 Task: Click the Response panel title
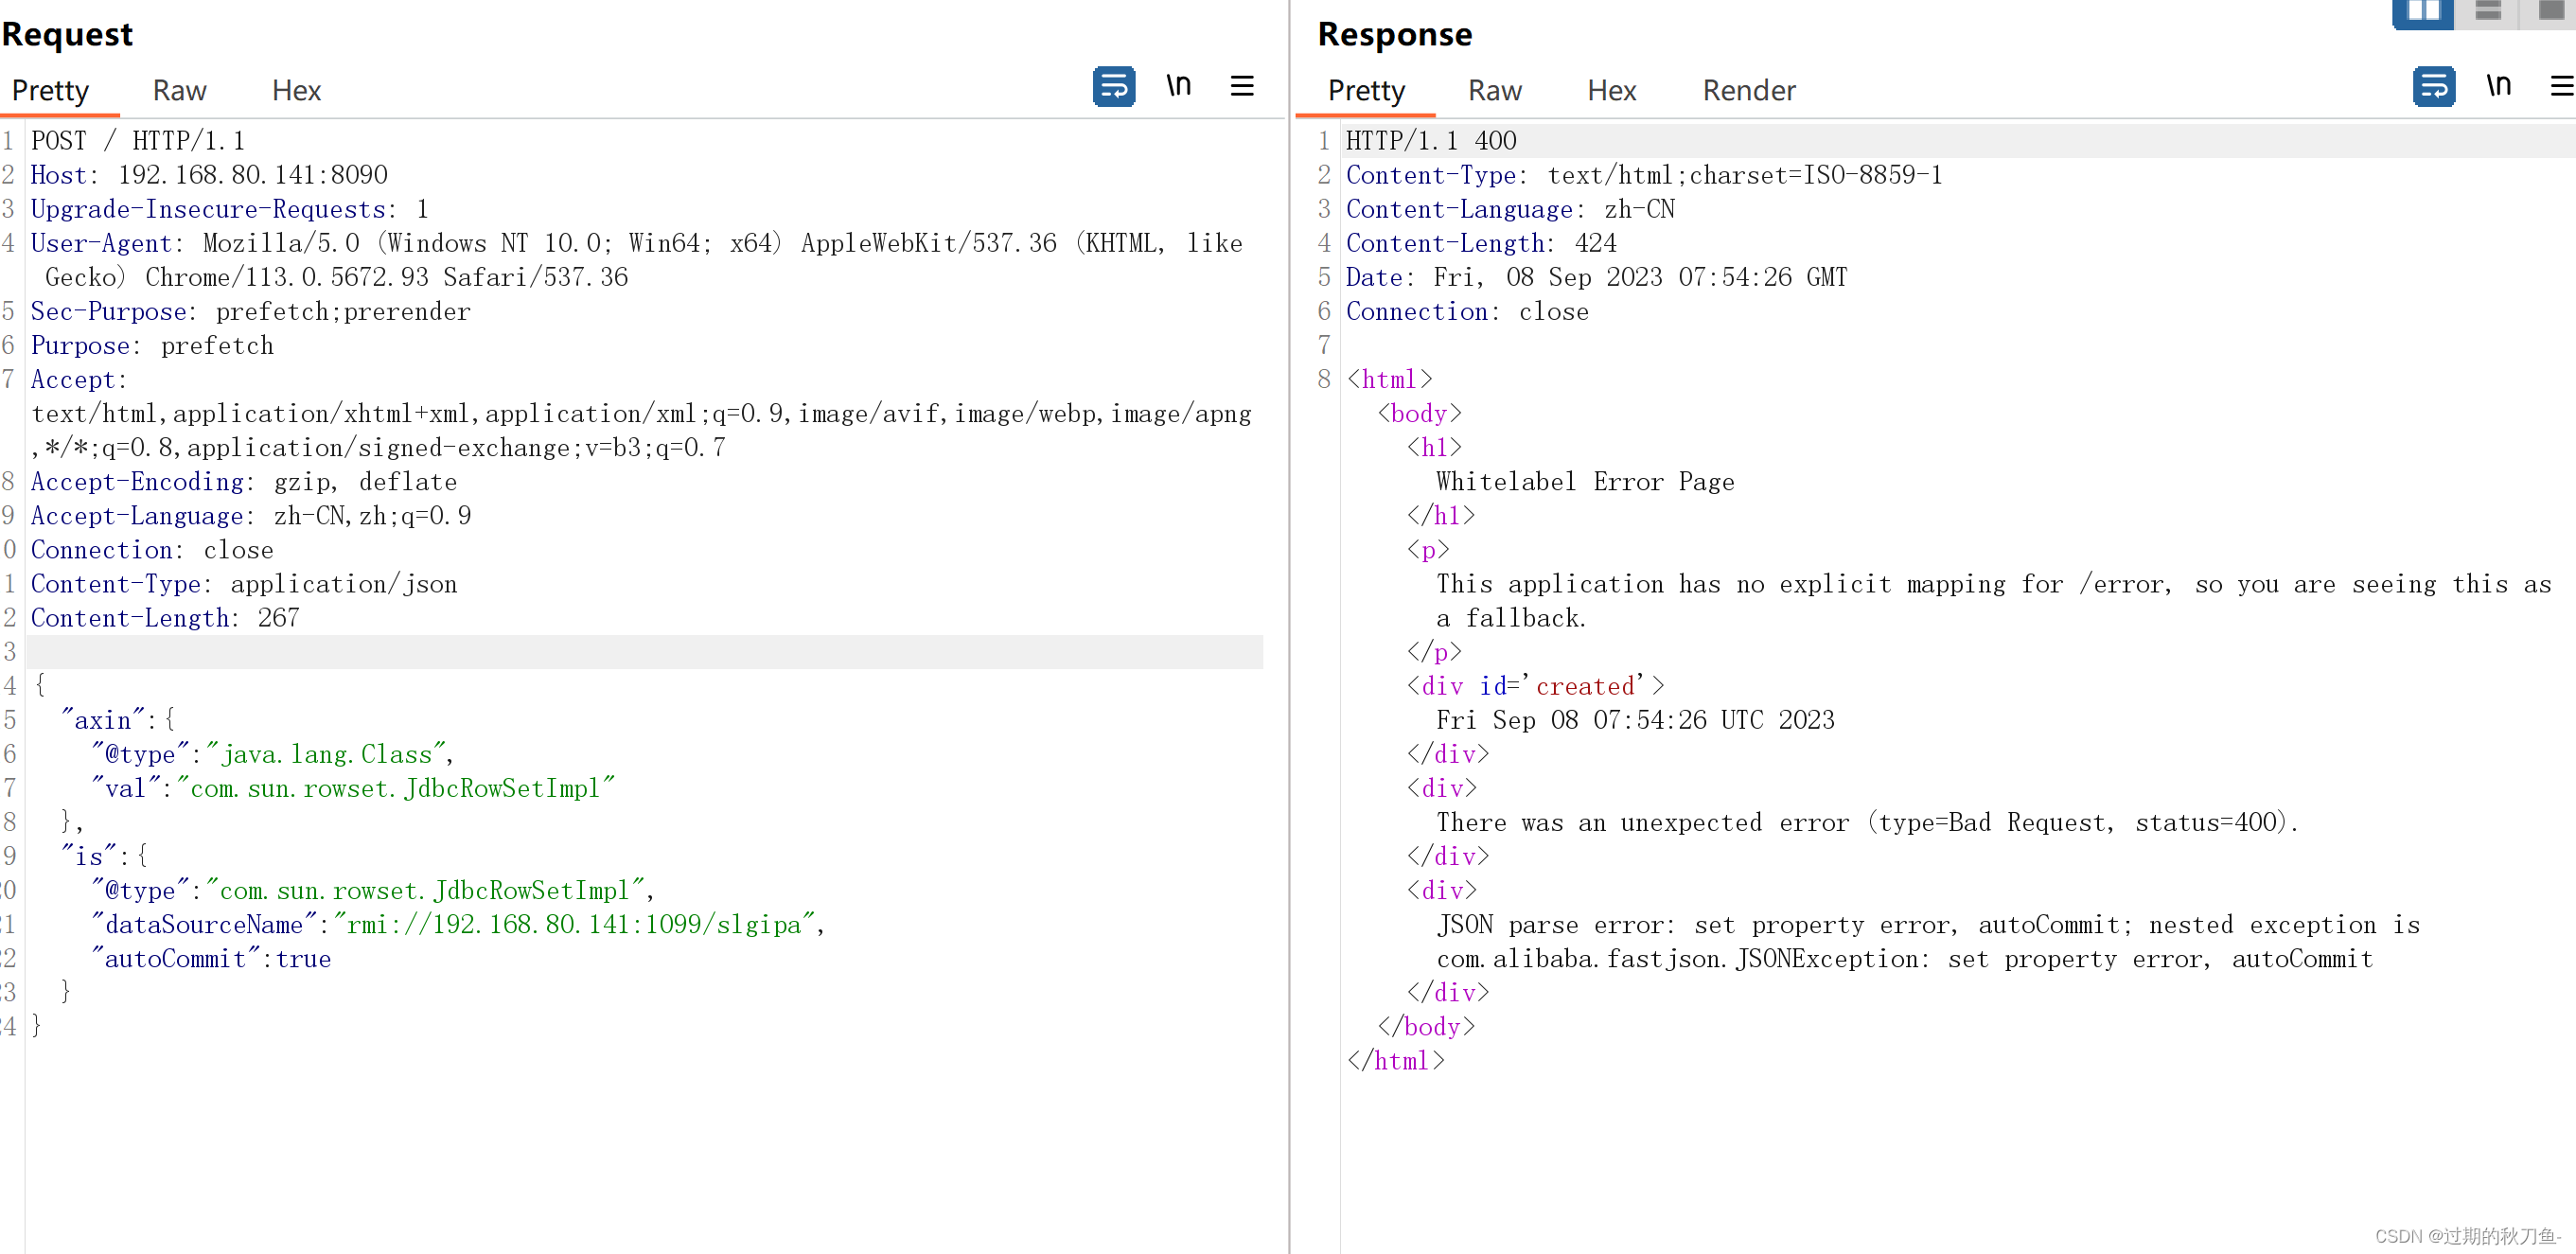pyautogui.click(x=1394, y=34)
